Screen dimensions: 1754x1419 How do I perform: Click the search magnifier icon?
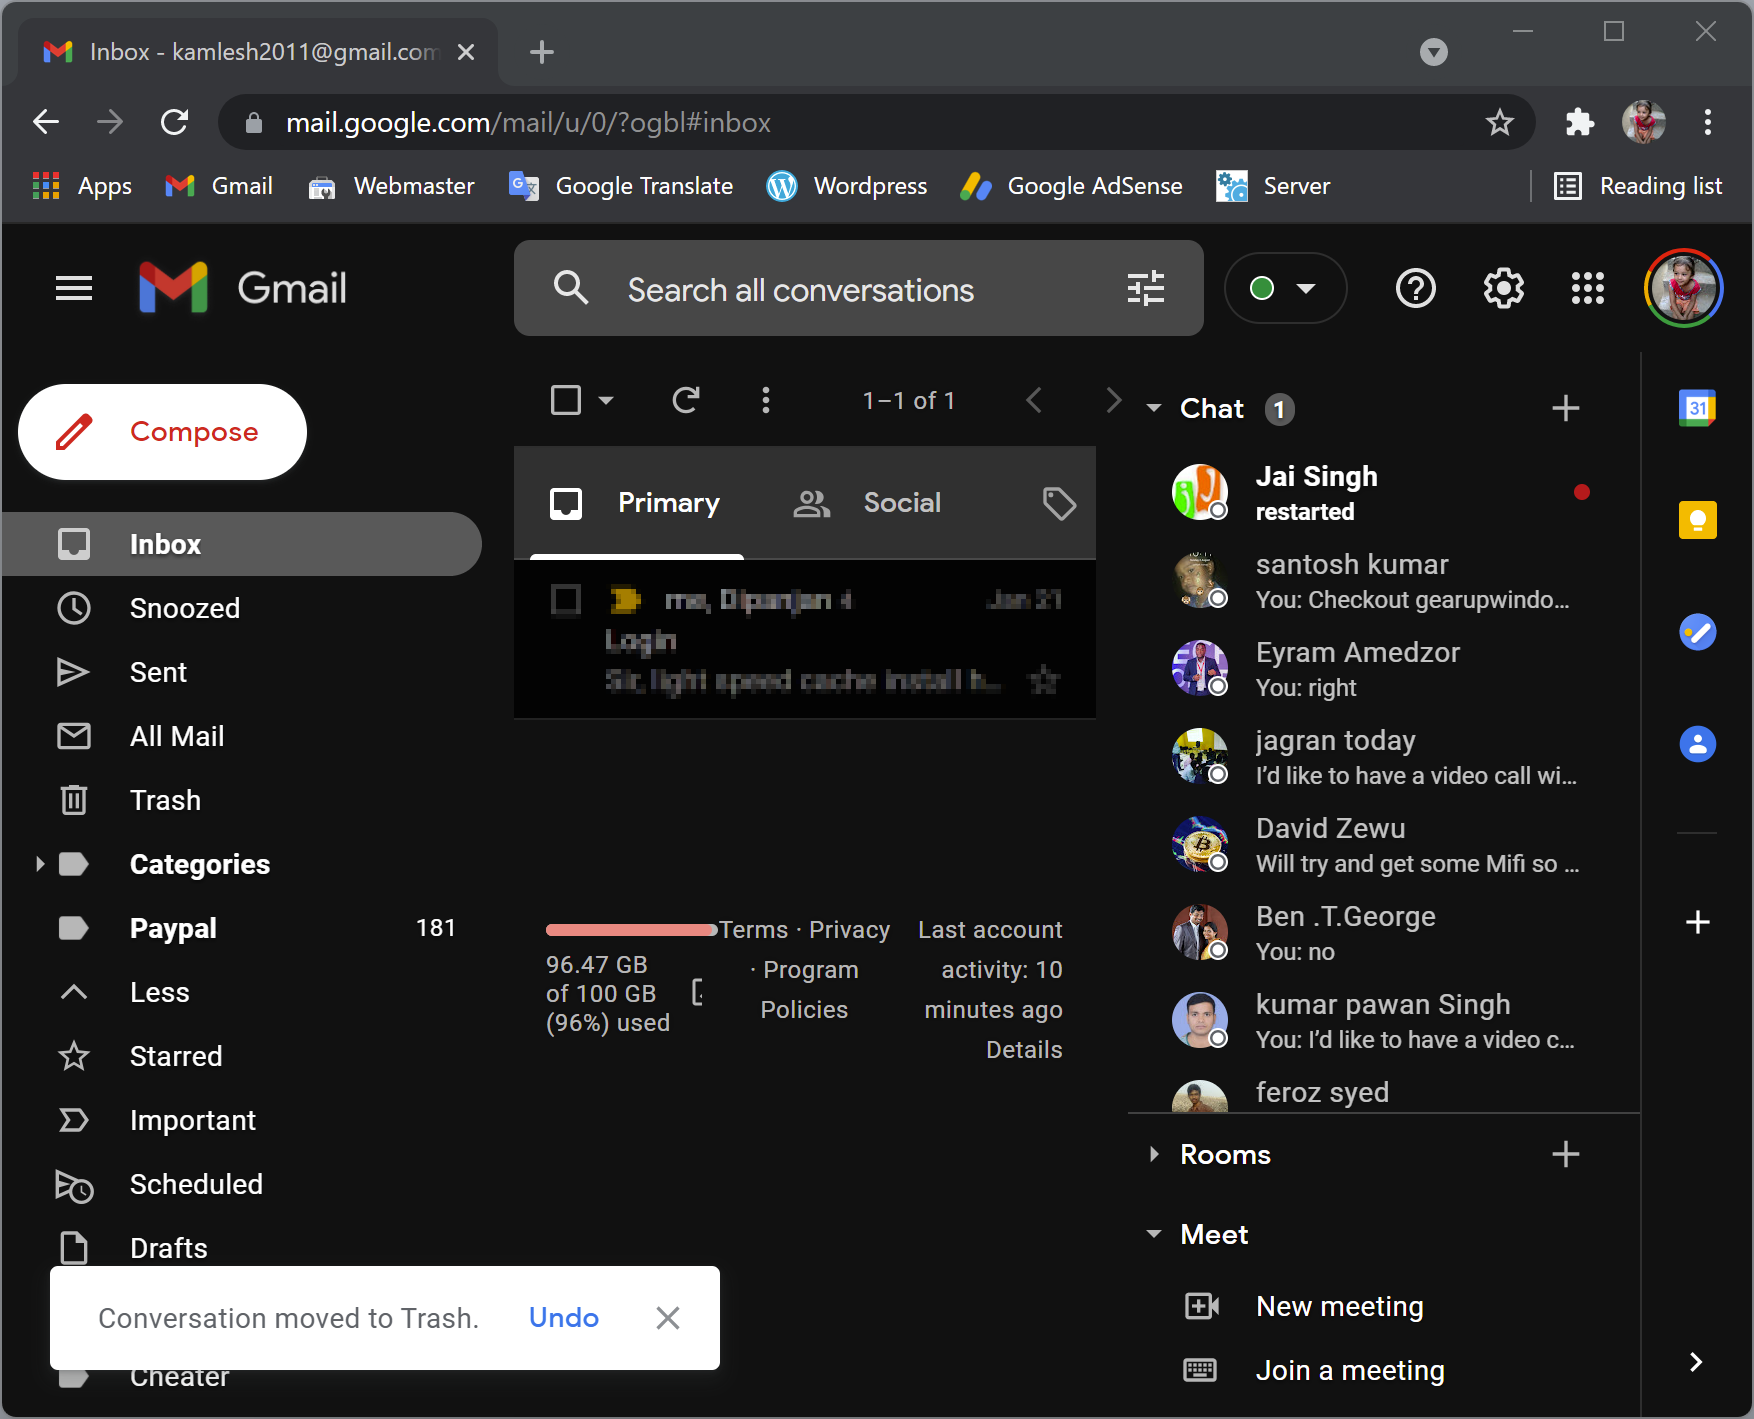click(571, 288)
